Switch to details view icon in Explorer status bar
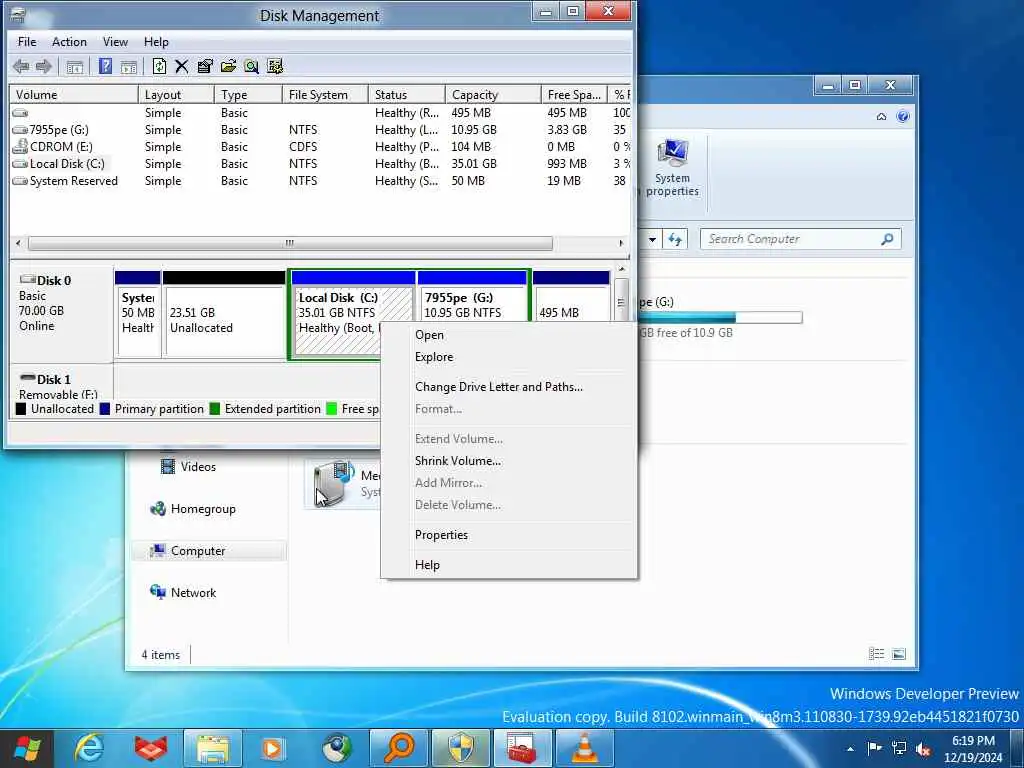Screen dimensions: 1024x768 [x=876, y=654]
